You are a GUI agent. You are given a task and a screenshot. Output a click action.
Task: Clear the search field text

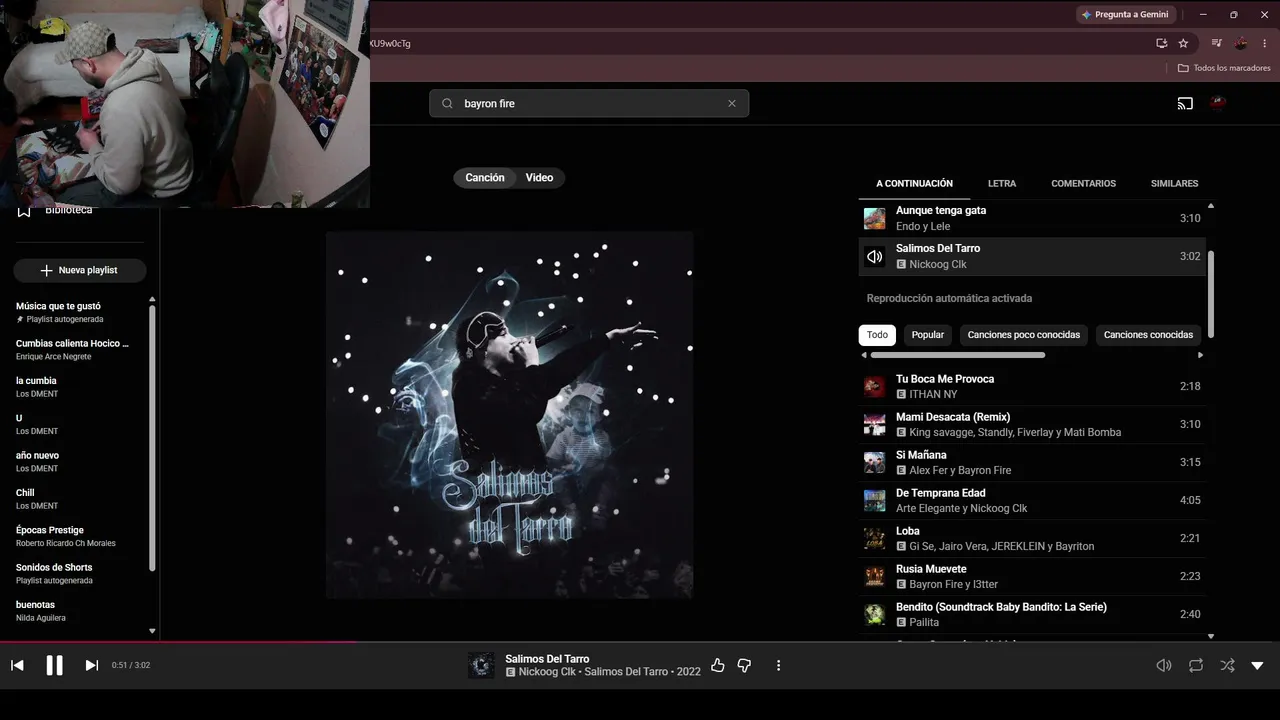point(732,103)
